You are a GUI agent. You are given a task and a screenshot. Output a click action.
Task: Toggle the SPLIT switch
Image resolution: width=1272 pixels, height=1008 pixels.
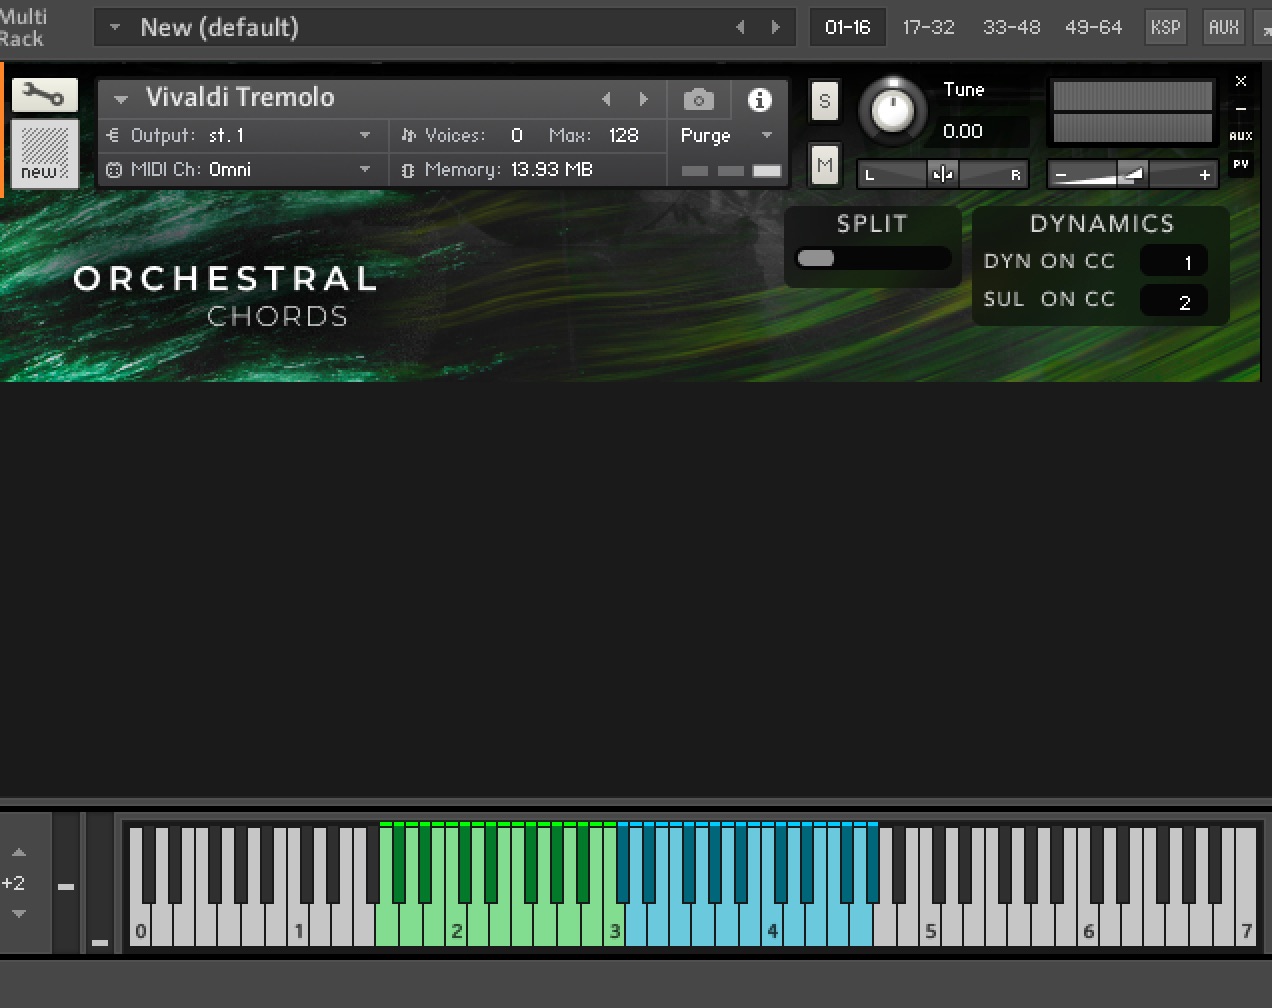click(x=872, y=258)
